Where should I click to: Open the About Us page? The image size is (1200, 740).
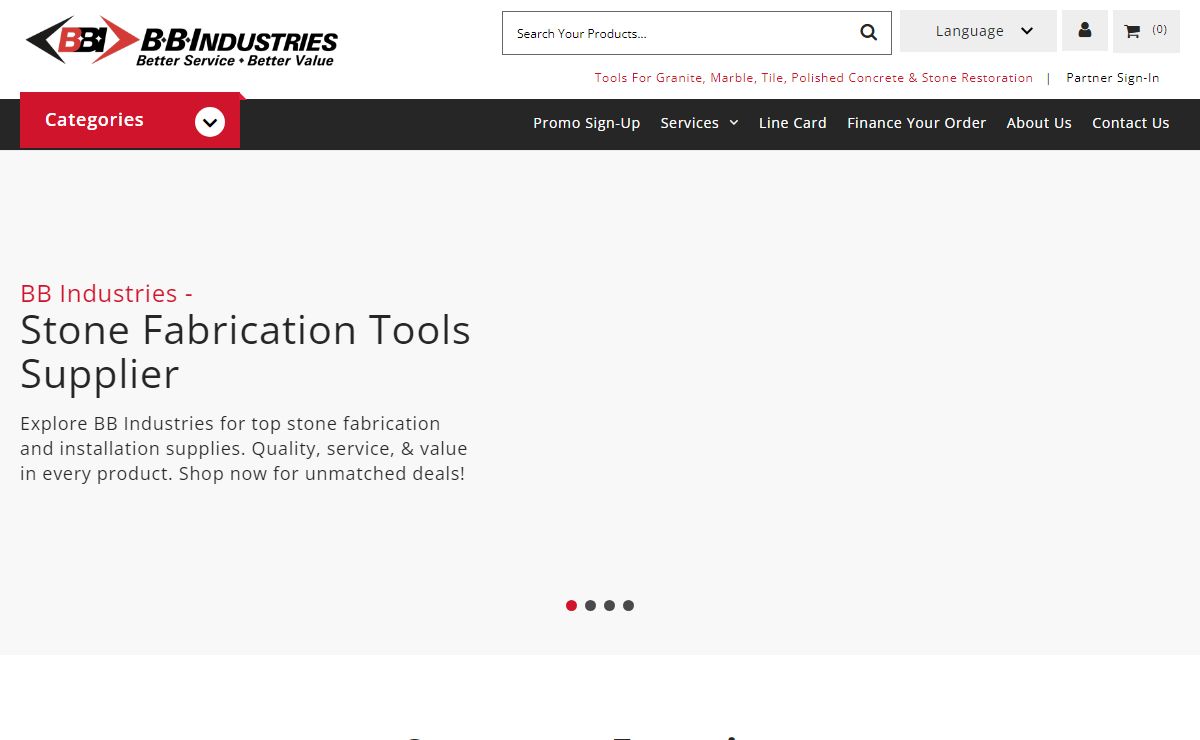click(1039, 123)
